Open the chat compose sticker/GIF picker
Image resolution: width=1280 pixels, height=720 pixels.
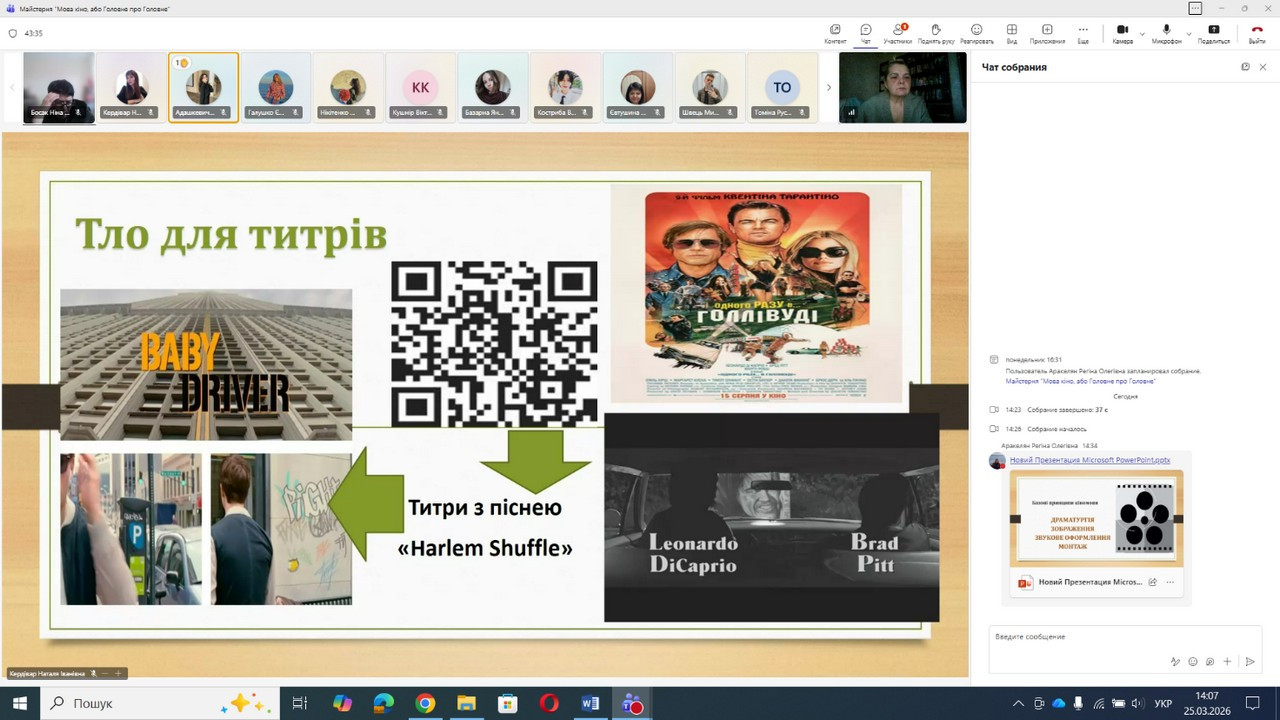(x=1210, y=661)
